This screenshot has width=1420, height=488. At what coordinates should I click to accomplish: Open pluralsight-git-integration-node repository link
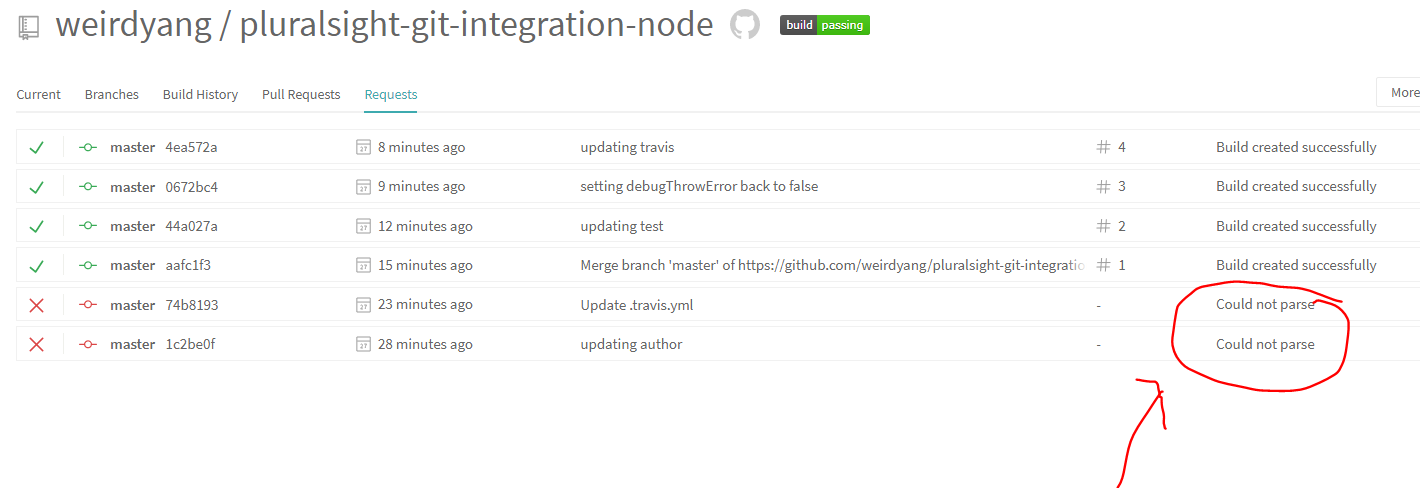coord(477,24)
